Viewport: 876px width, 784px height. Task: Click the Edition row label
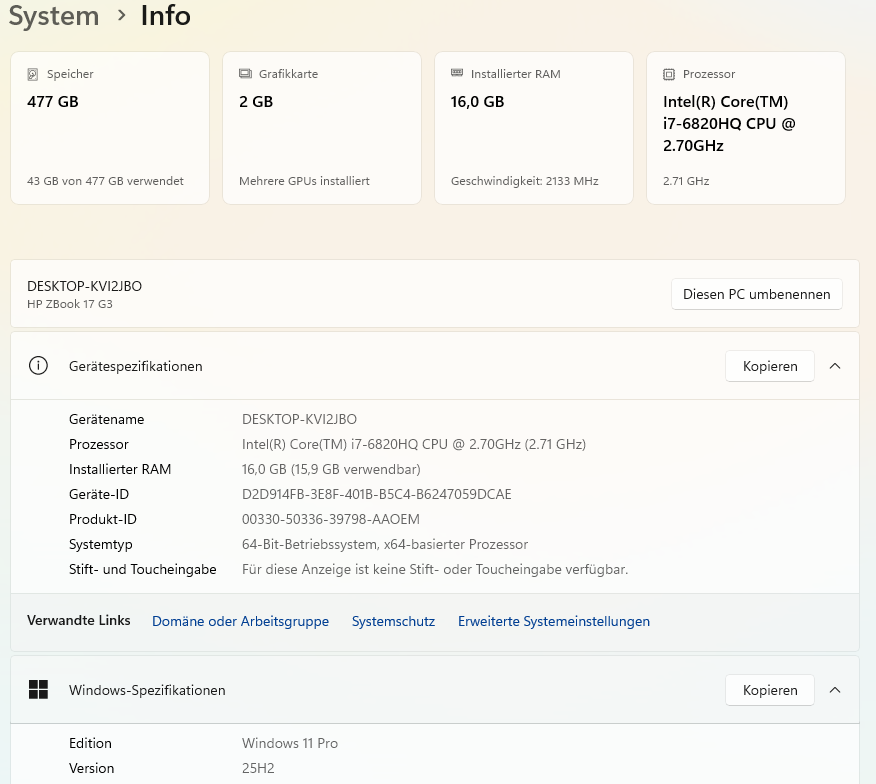pyautogui.click(x=91, y=743)
